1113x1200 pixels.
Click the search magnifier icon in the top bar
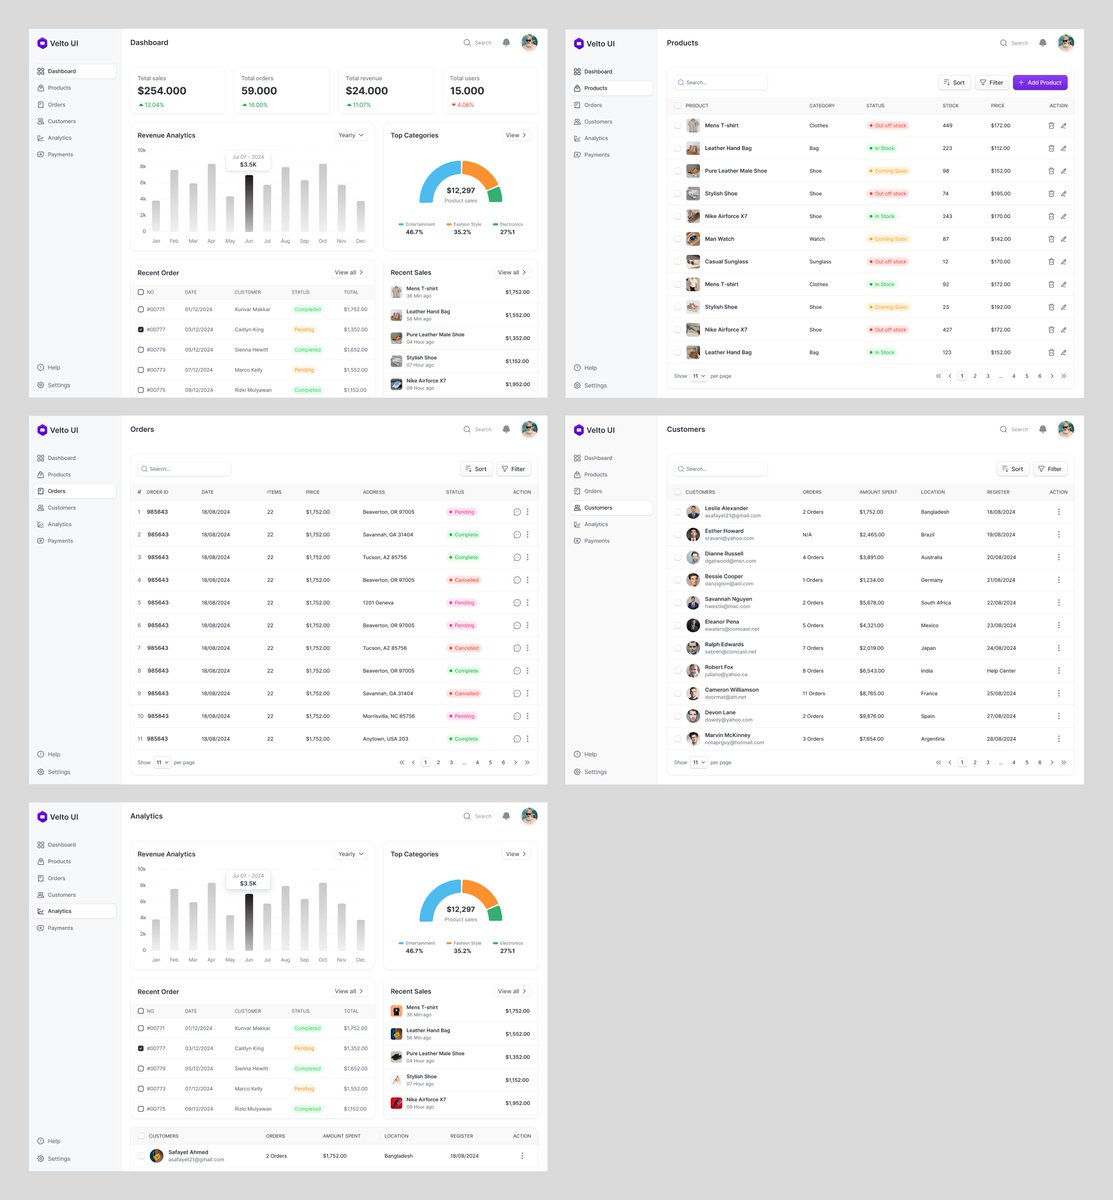(x=466, y=42)
